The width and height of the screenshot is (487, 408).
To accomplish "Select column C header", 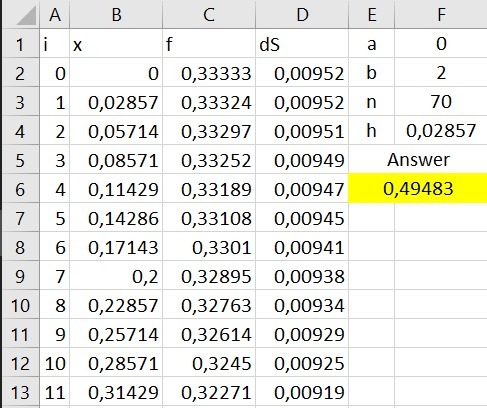I will [x=209, y=14].
